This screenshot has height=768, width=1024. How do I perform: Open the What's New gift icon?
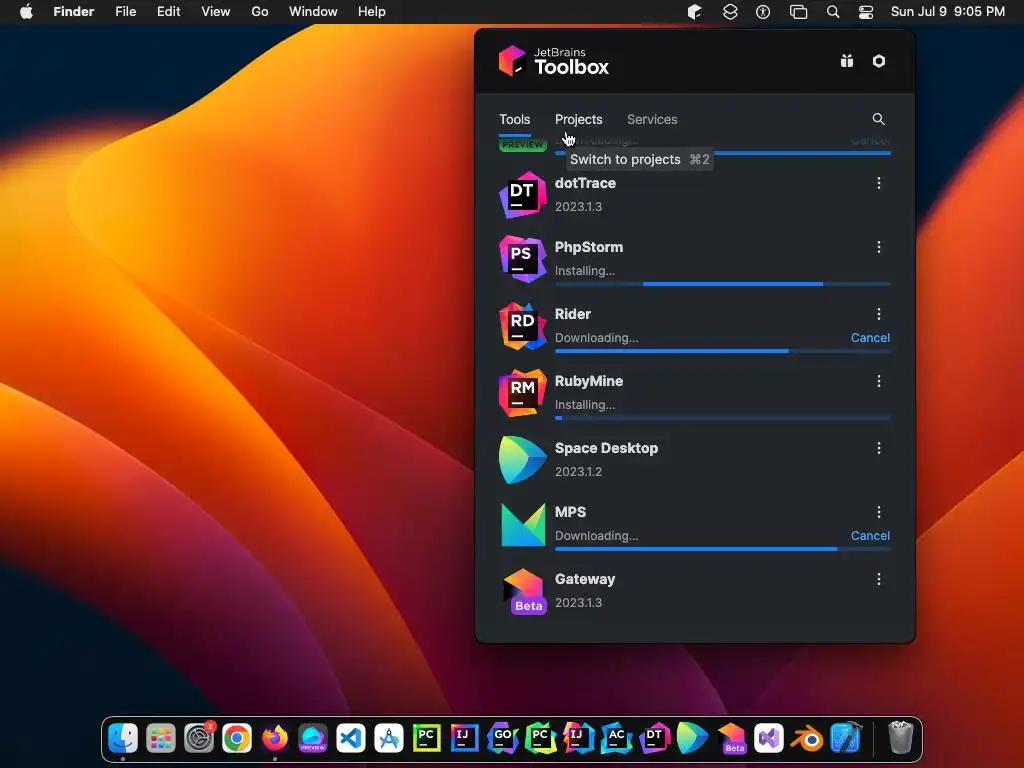click(x=846, y=61)
